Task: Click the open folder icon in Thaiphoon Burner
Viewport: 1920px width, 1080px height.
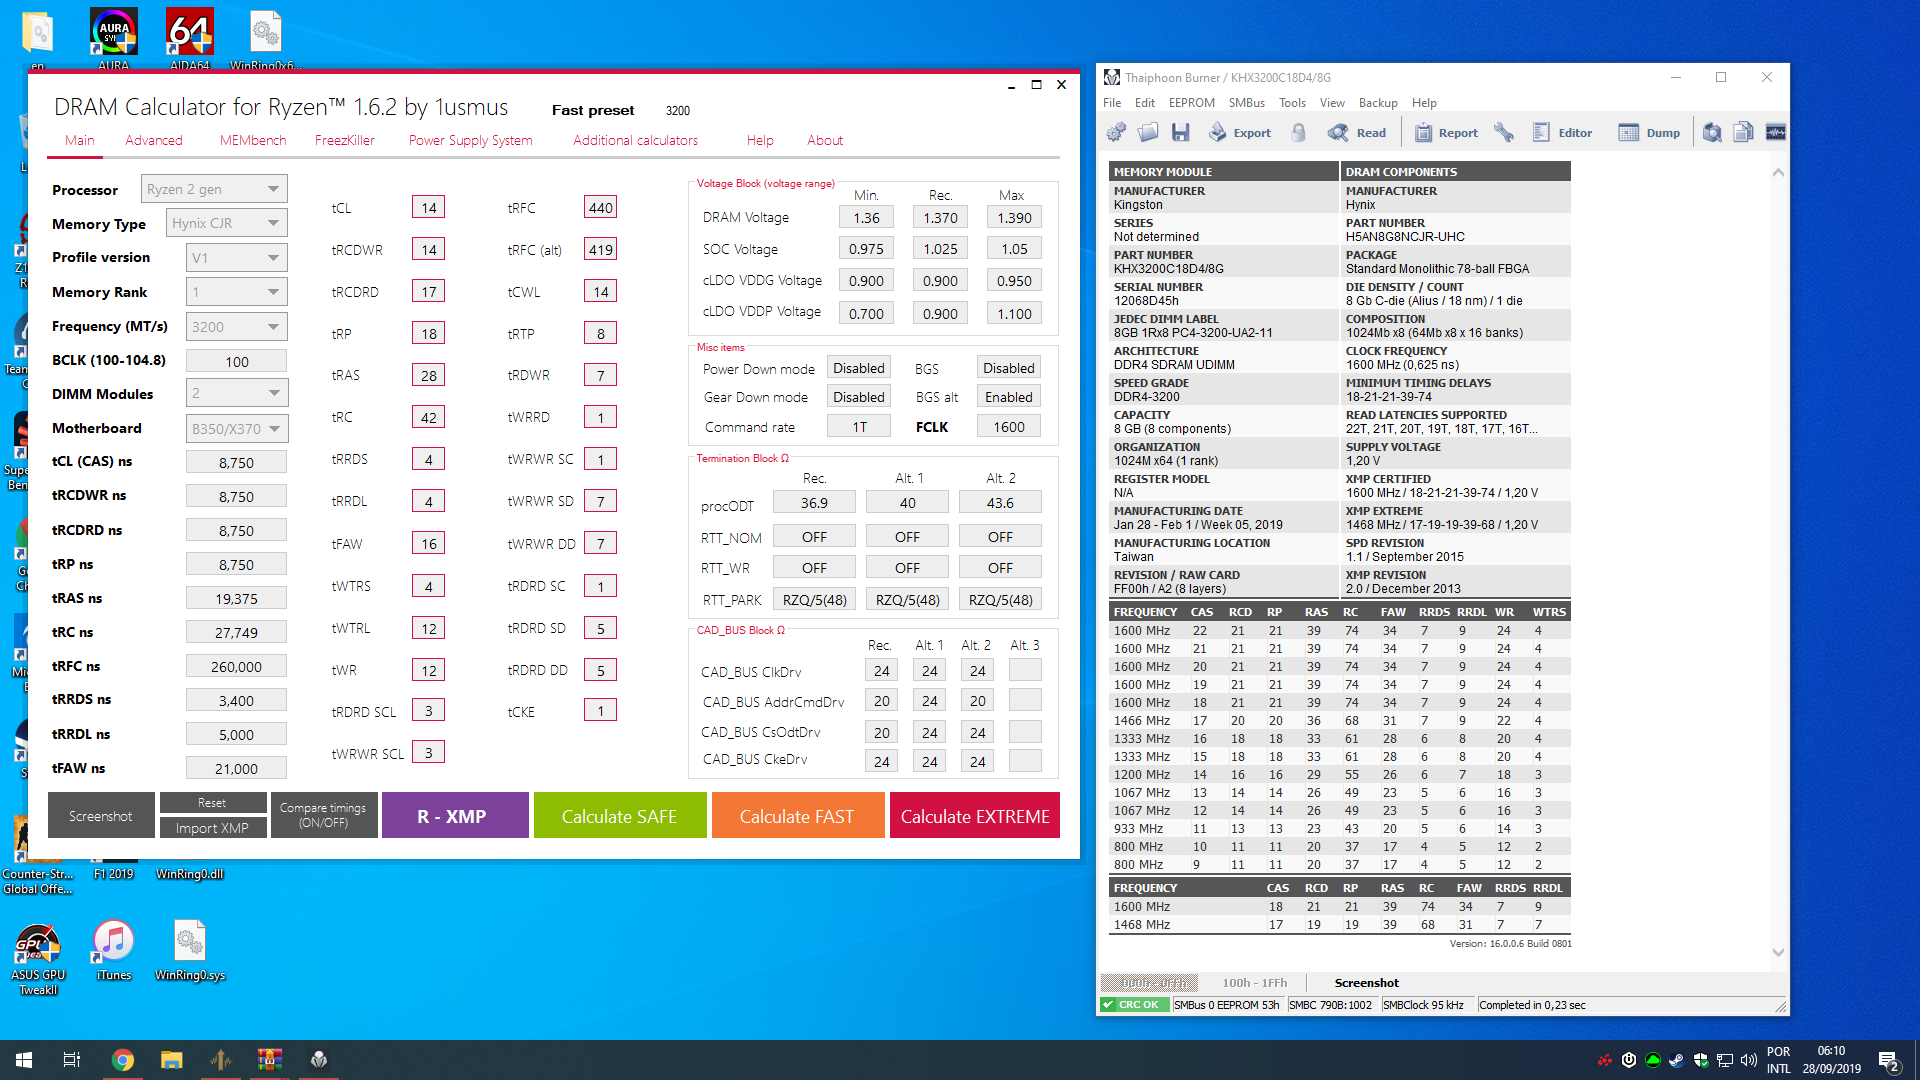Action: (1148, 132)
